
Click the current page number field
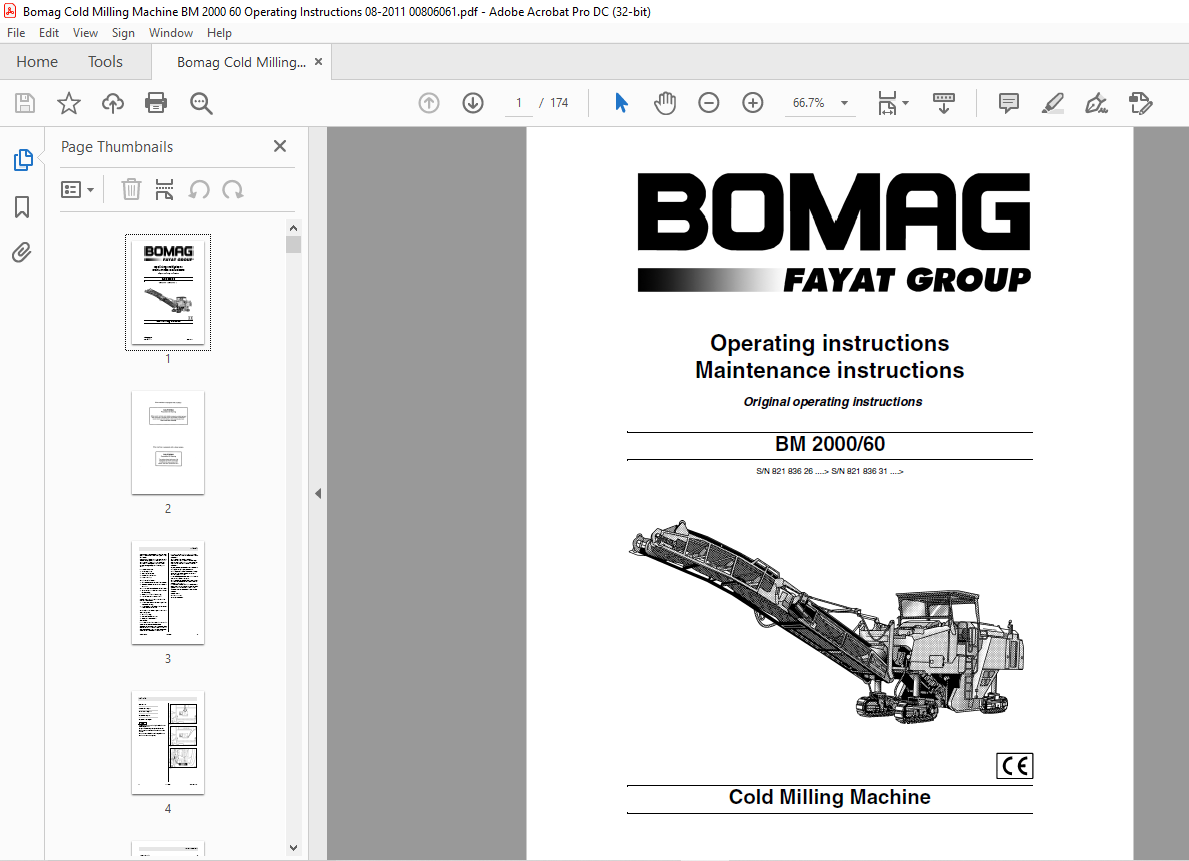pyautogui.click(x=519, y=103)
